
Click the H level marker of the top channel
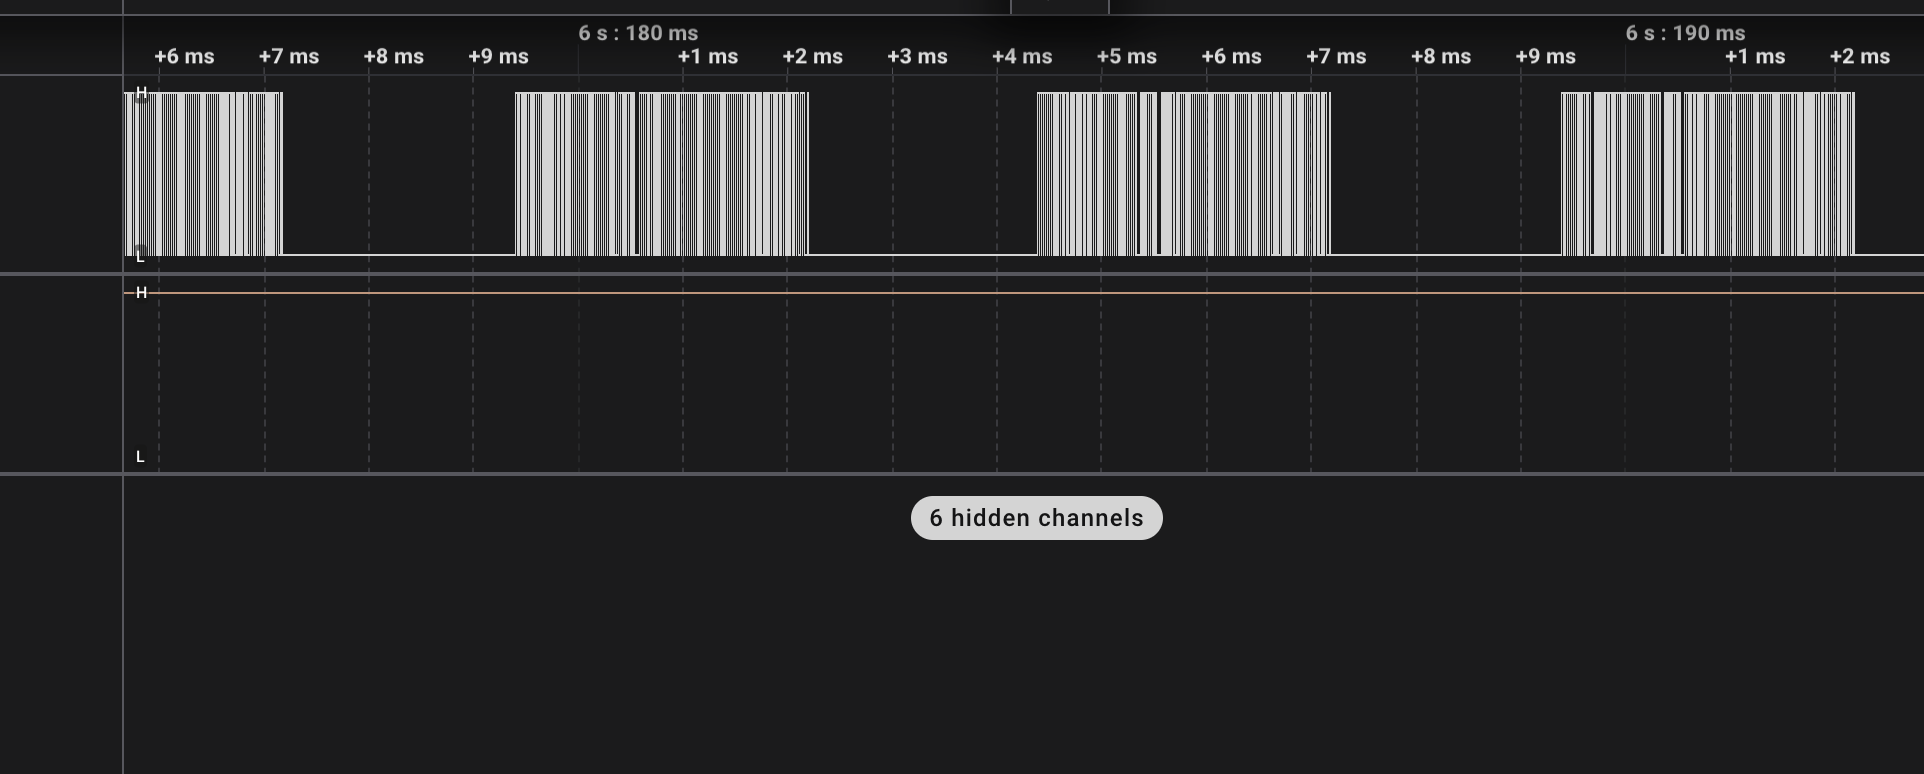click(141, 94)
